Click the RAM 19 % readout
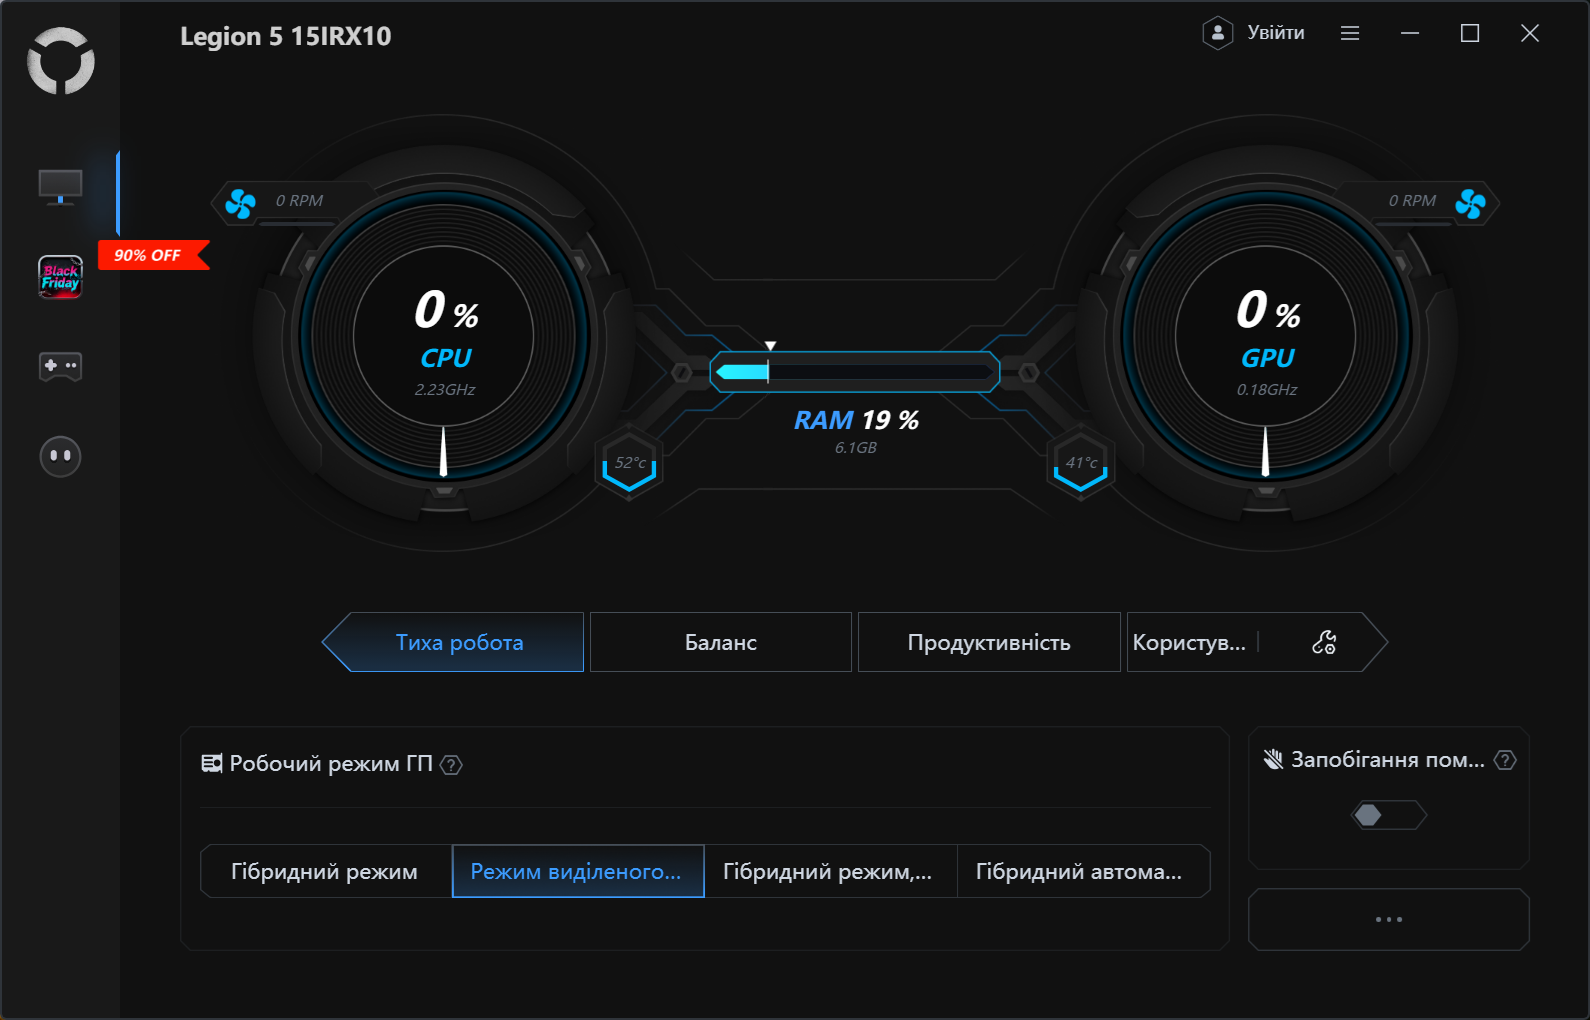The height and width of the screenshot is (1020, 1590). (856, 420)
